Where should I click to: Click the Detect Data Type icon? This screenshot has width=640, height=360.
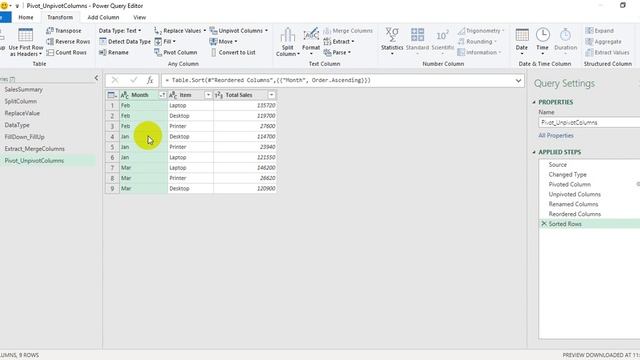tap(103, 42)
